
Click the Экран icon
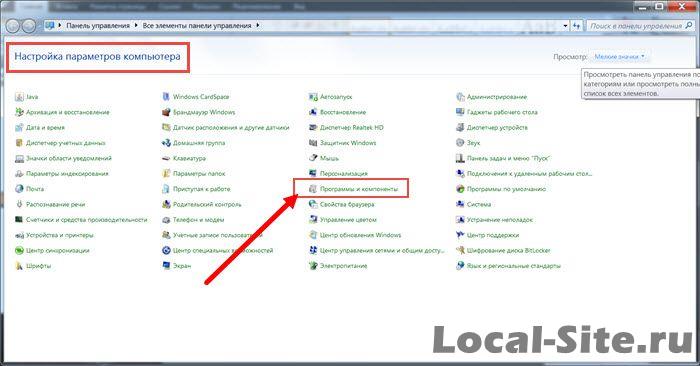[166, 266]
